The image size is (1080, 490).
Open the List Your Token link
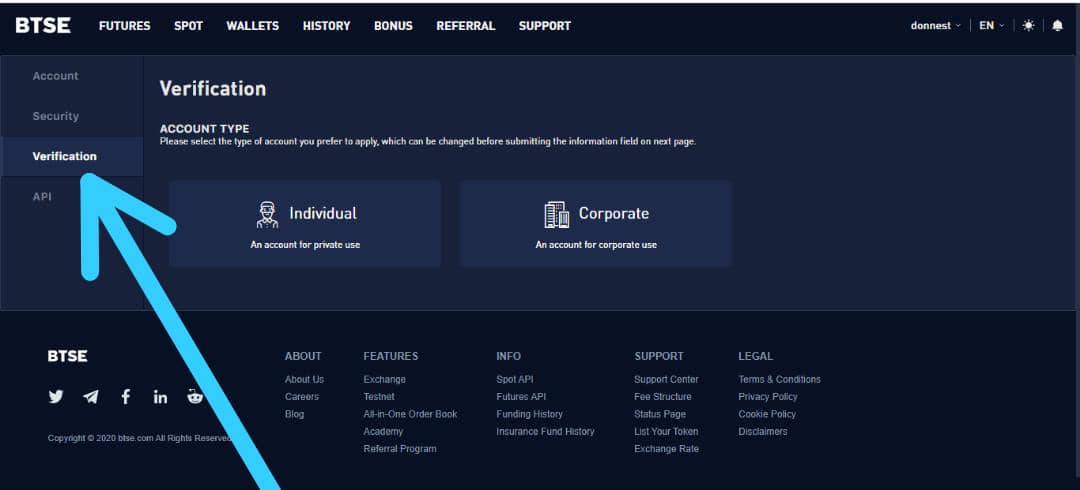pos(666,431)
